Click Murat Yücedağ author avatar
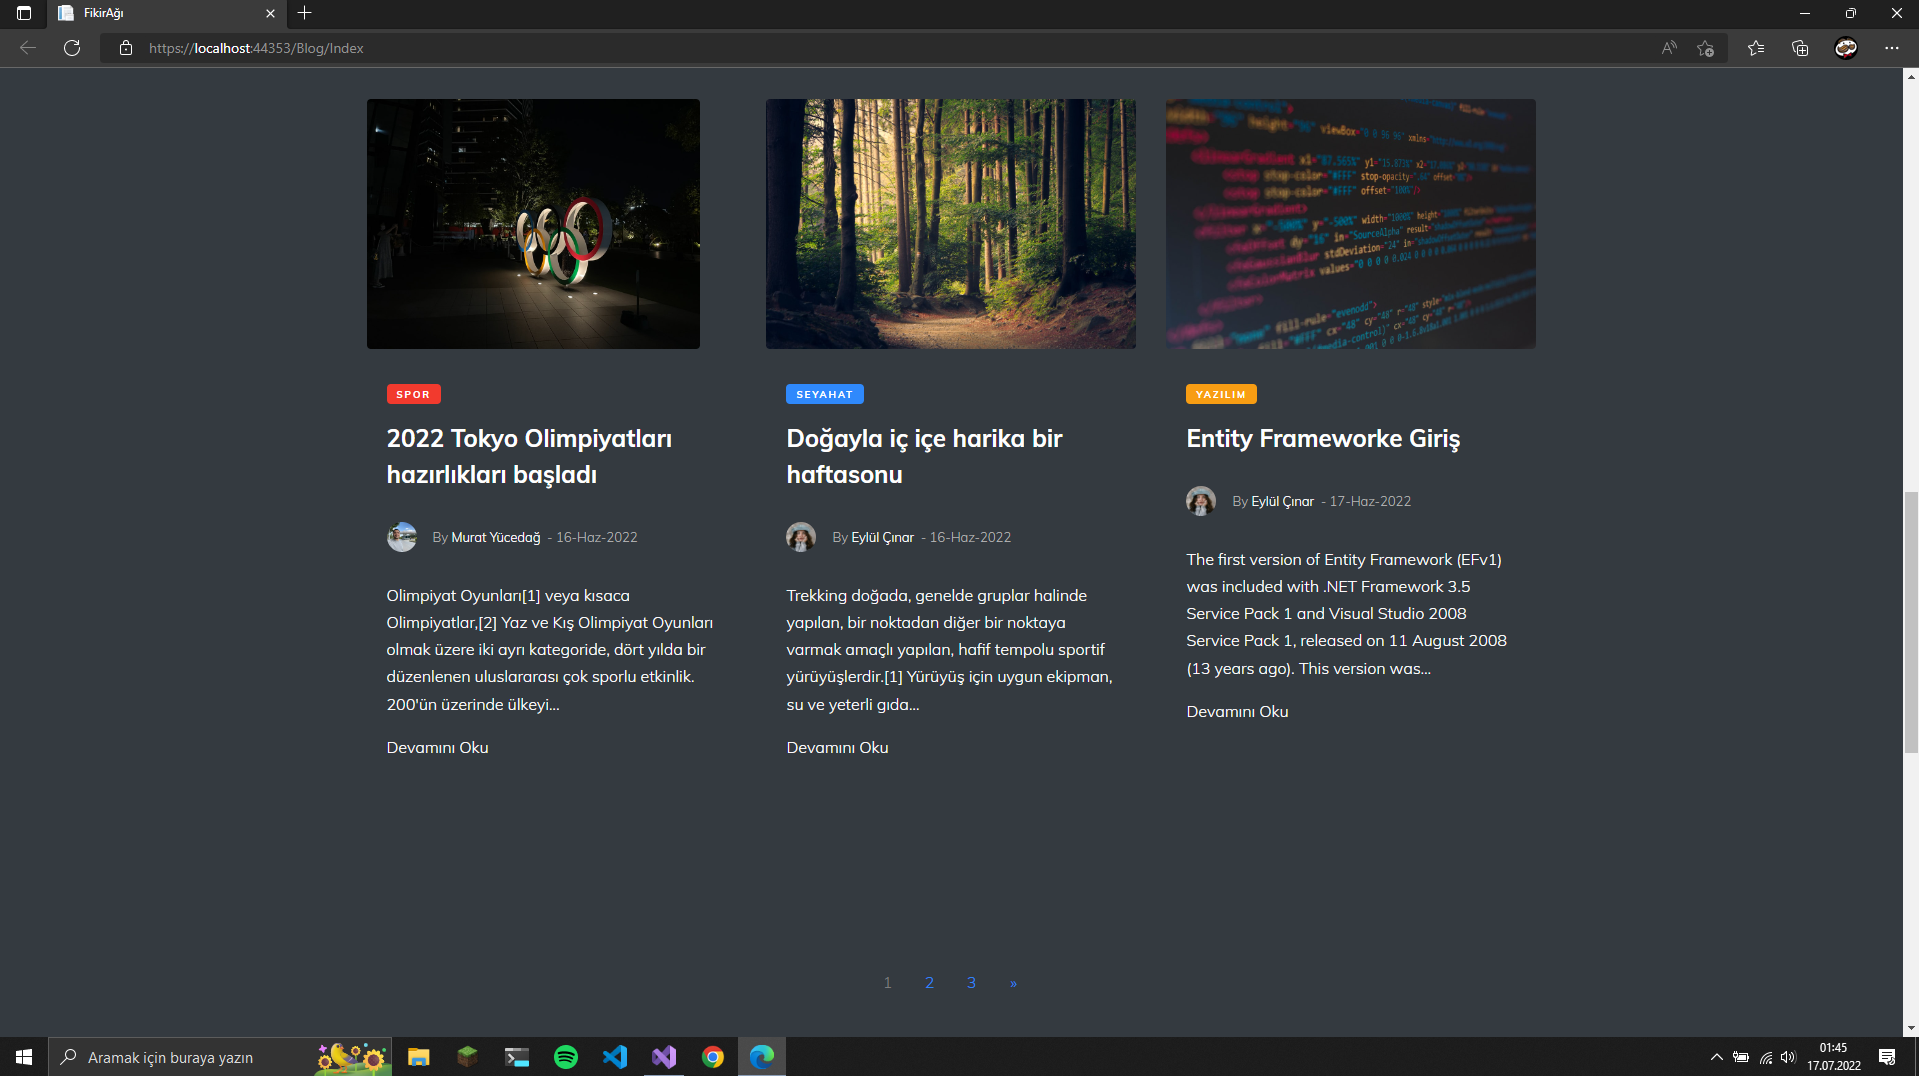This screenshot has height=1076, width=1919. click(402, 537)
